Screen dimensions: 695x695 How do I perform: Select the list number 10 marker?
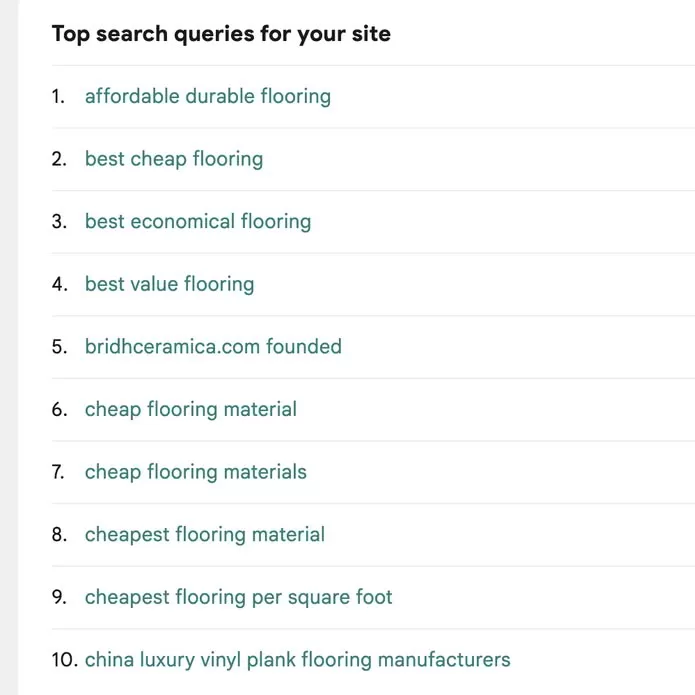coord(63,660)
